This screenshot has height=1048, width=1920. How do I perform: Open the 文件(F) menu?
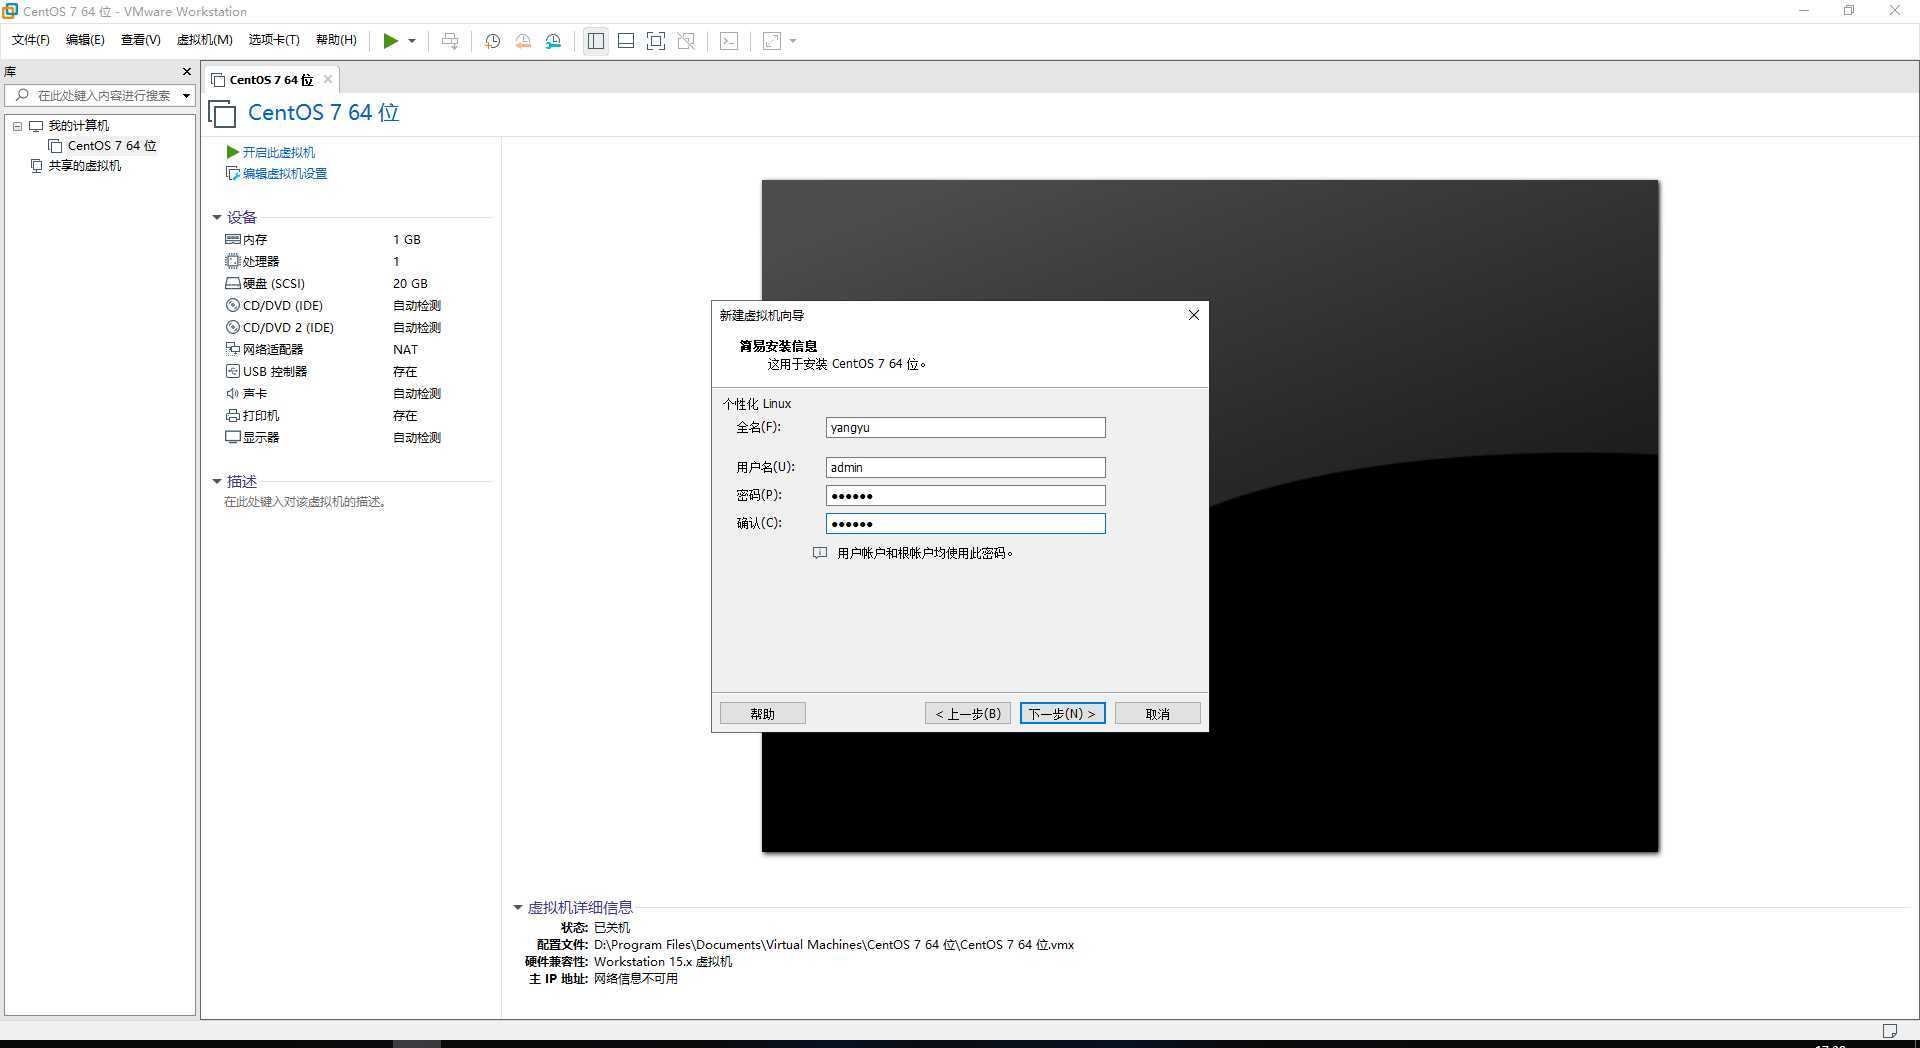click(x=31, y=40)
